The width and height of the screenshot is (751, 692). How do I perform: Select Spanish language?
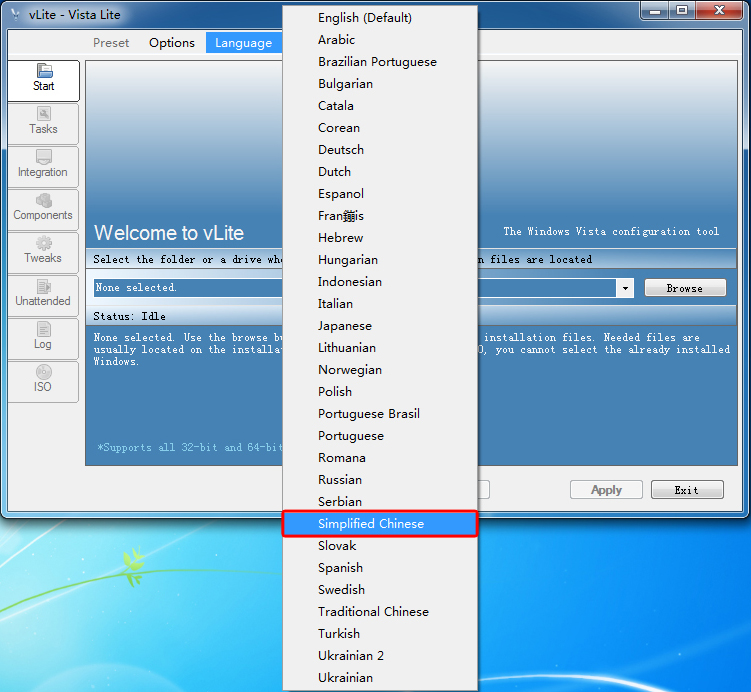coord(380,568)
